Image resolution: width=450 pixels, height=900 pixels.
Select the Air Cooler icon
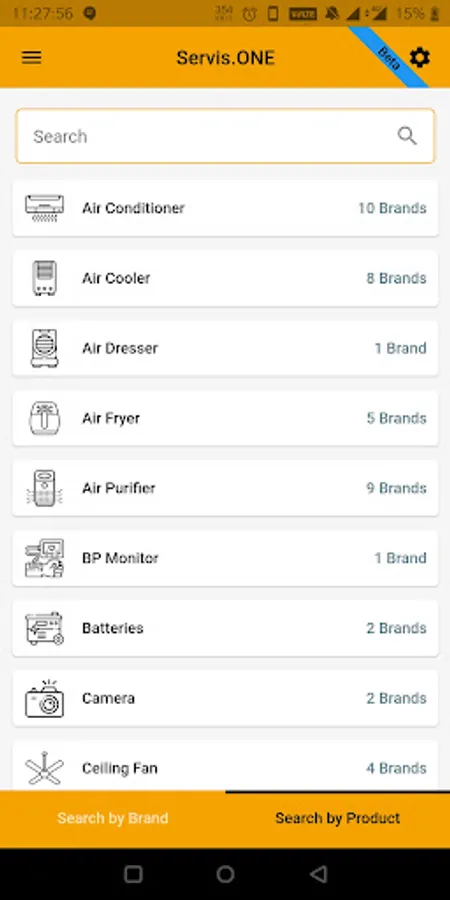click(44, 278)
